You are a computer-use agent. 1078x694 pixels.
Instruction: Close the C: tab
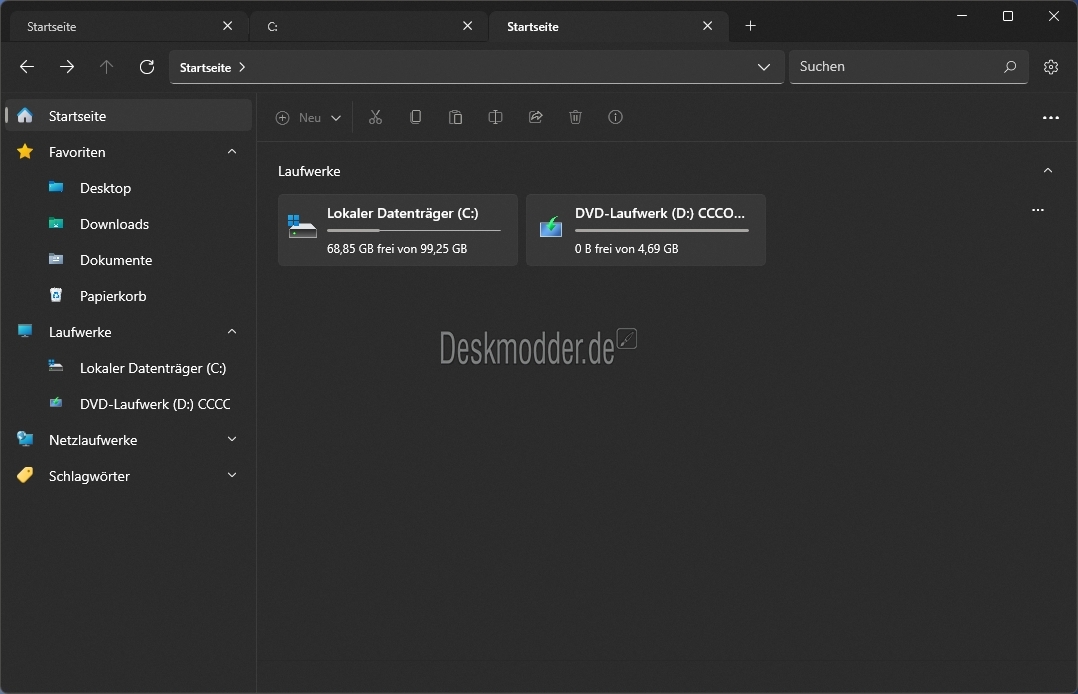coord(468,26)
